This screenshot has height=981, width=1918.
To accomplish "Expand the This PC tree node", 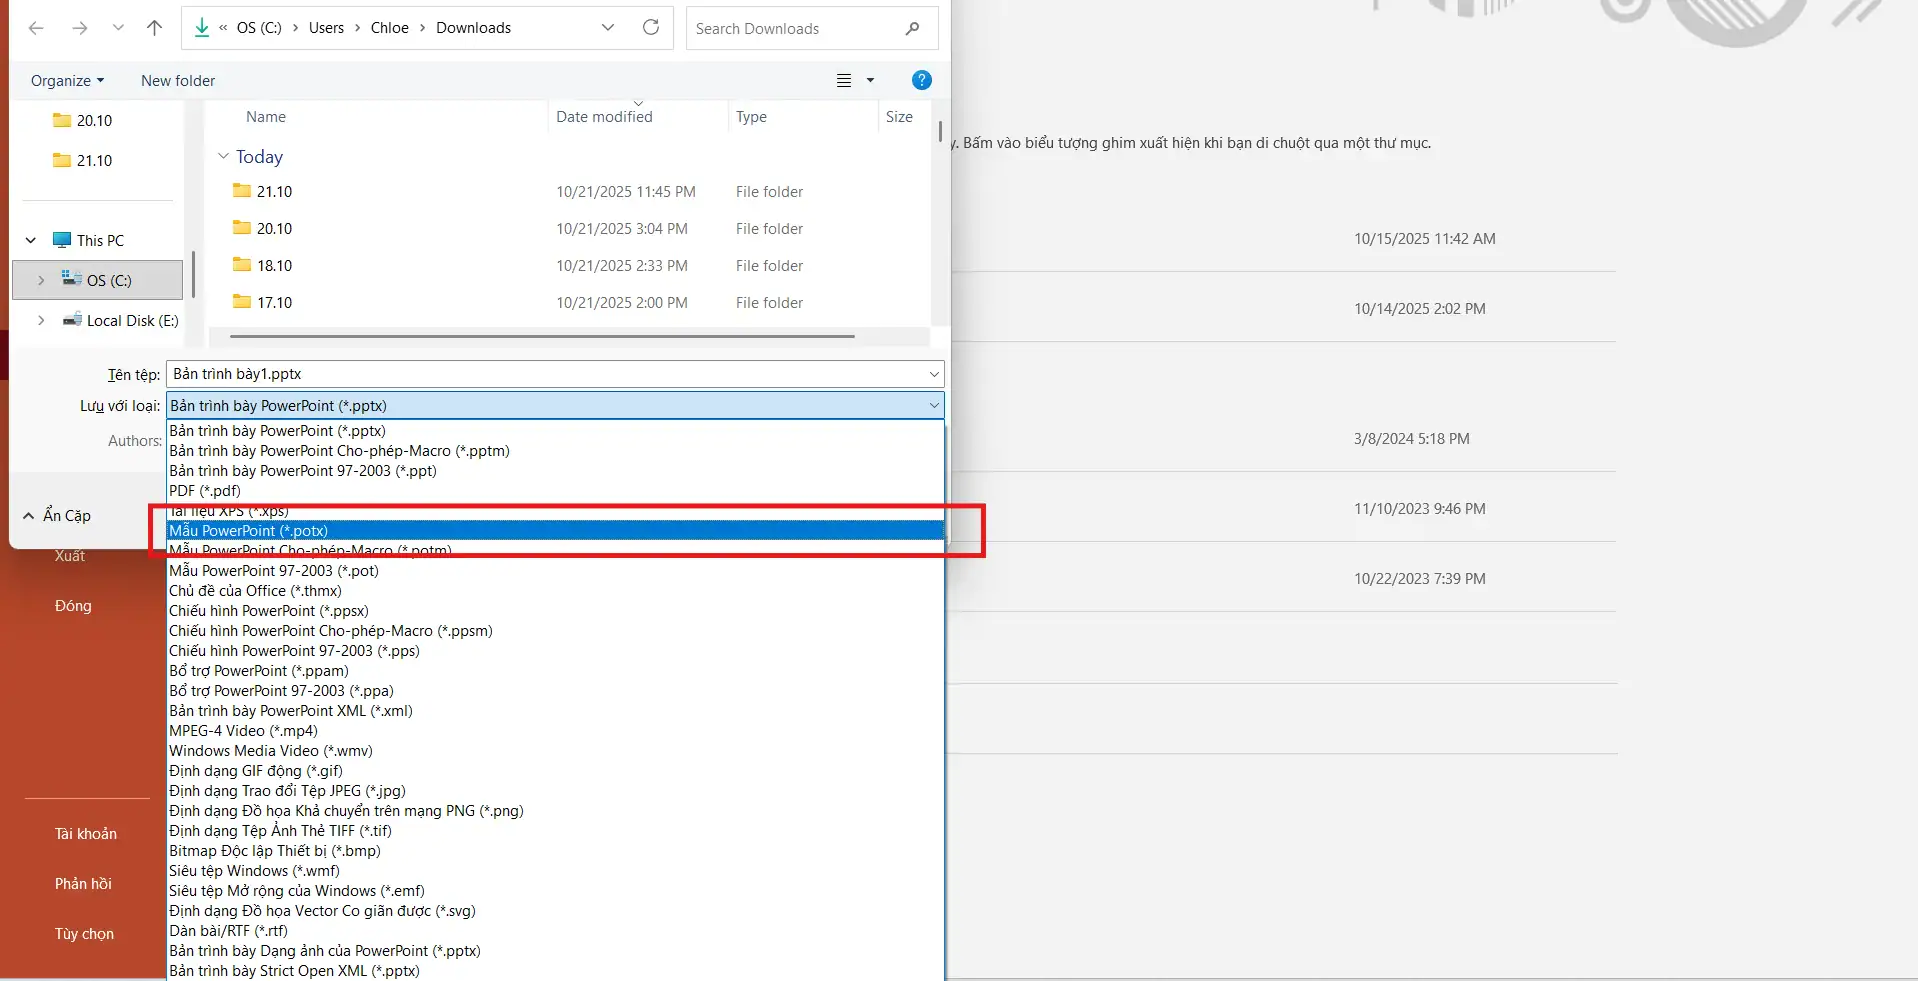I will [29, 240].
